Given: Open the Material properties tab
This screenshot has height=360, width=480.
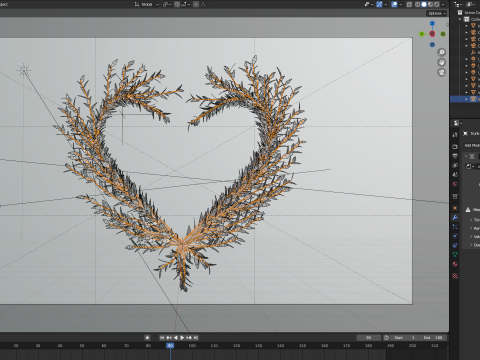Looking at the screenshot, I should (455, 264).
